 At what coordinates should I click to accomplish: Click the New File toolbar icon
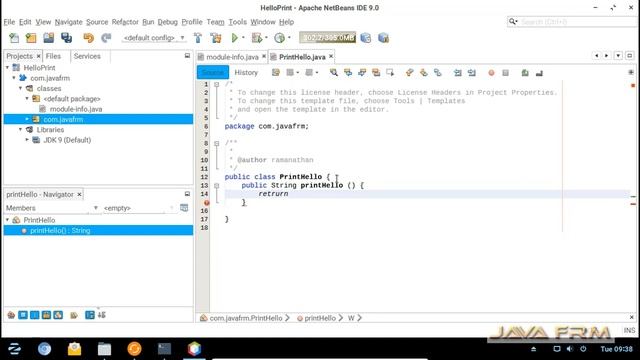coord(14,38)
